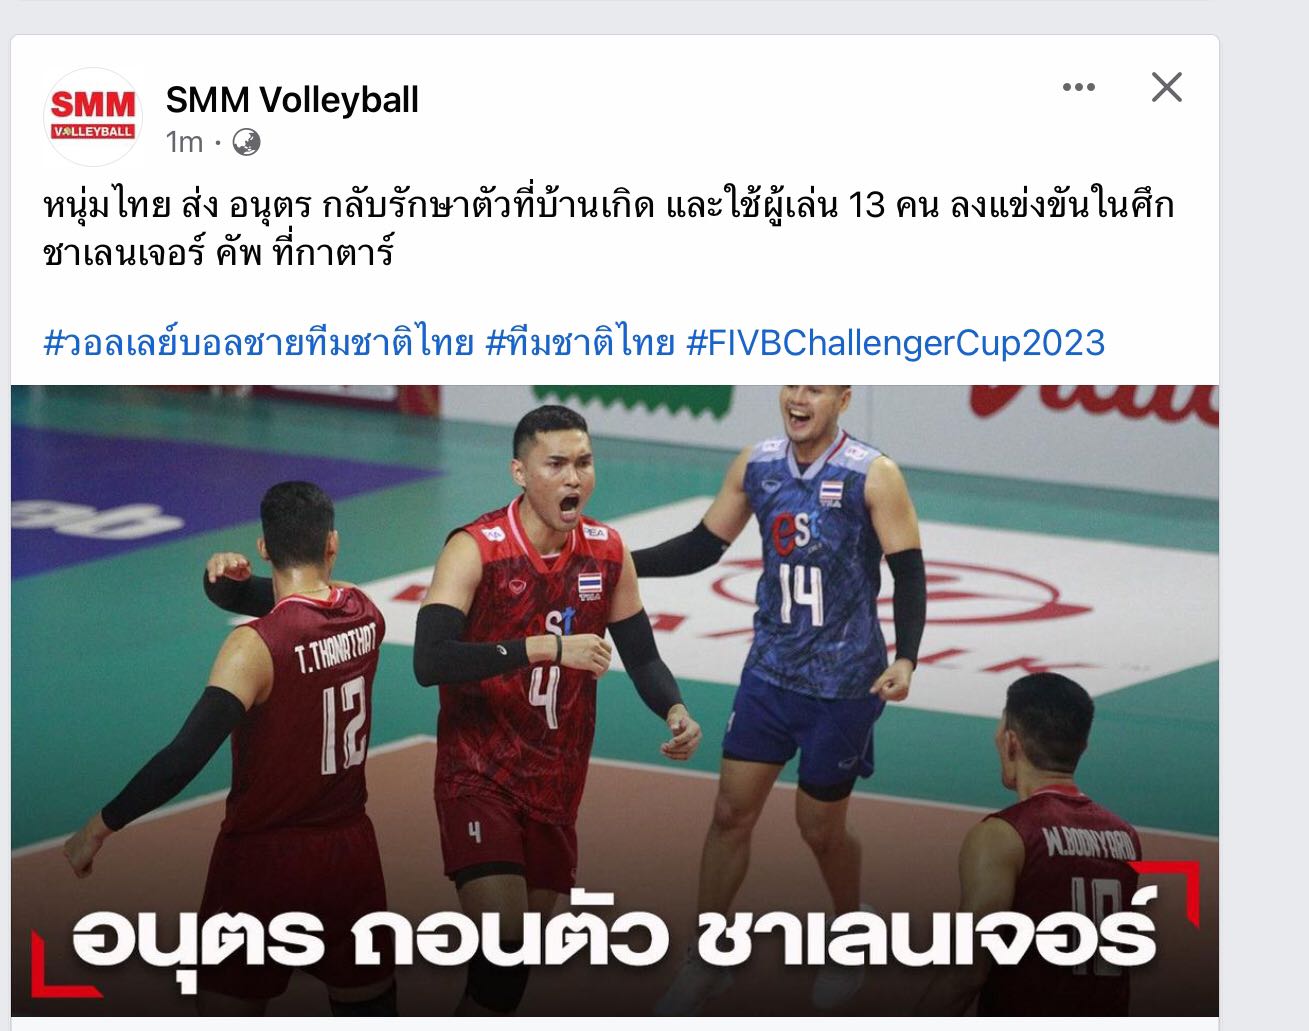Click the headline อนุตร ถอนตัว ชาเลนเจอร์ in image
The height and width of the screenshot is (1031, 1309).
point(614,939)
